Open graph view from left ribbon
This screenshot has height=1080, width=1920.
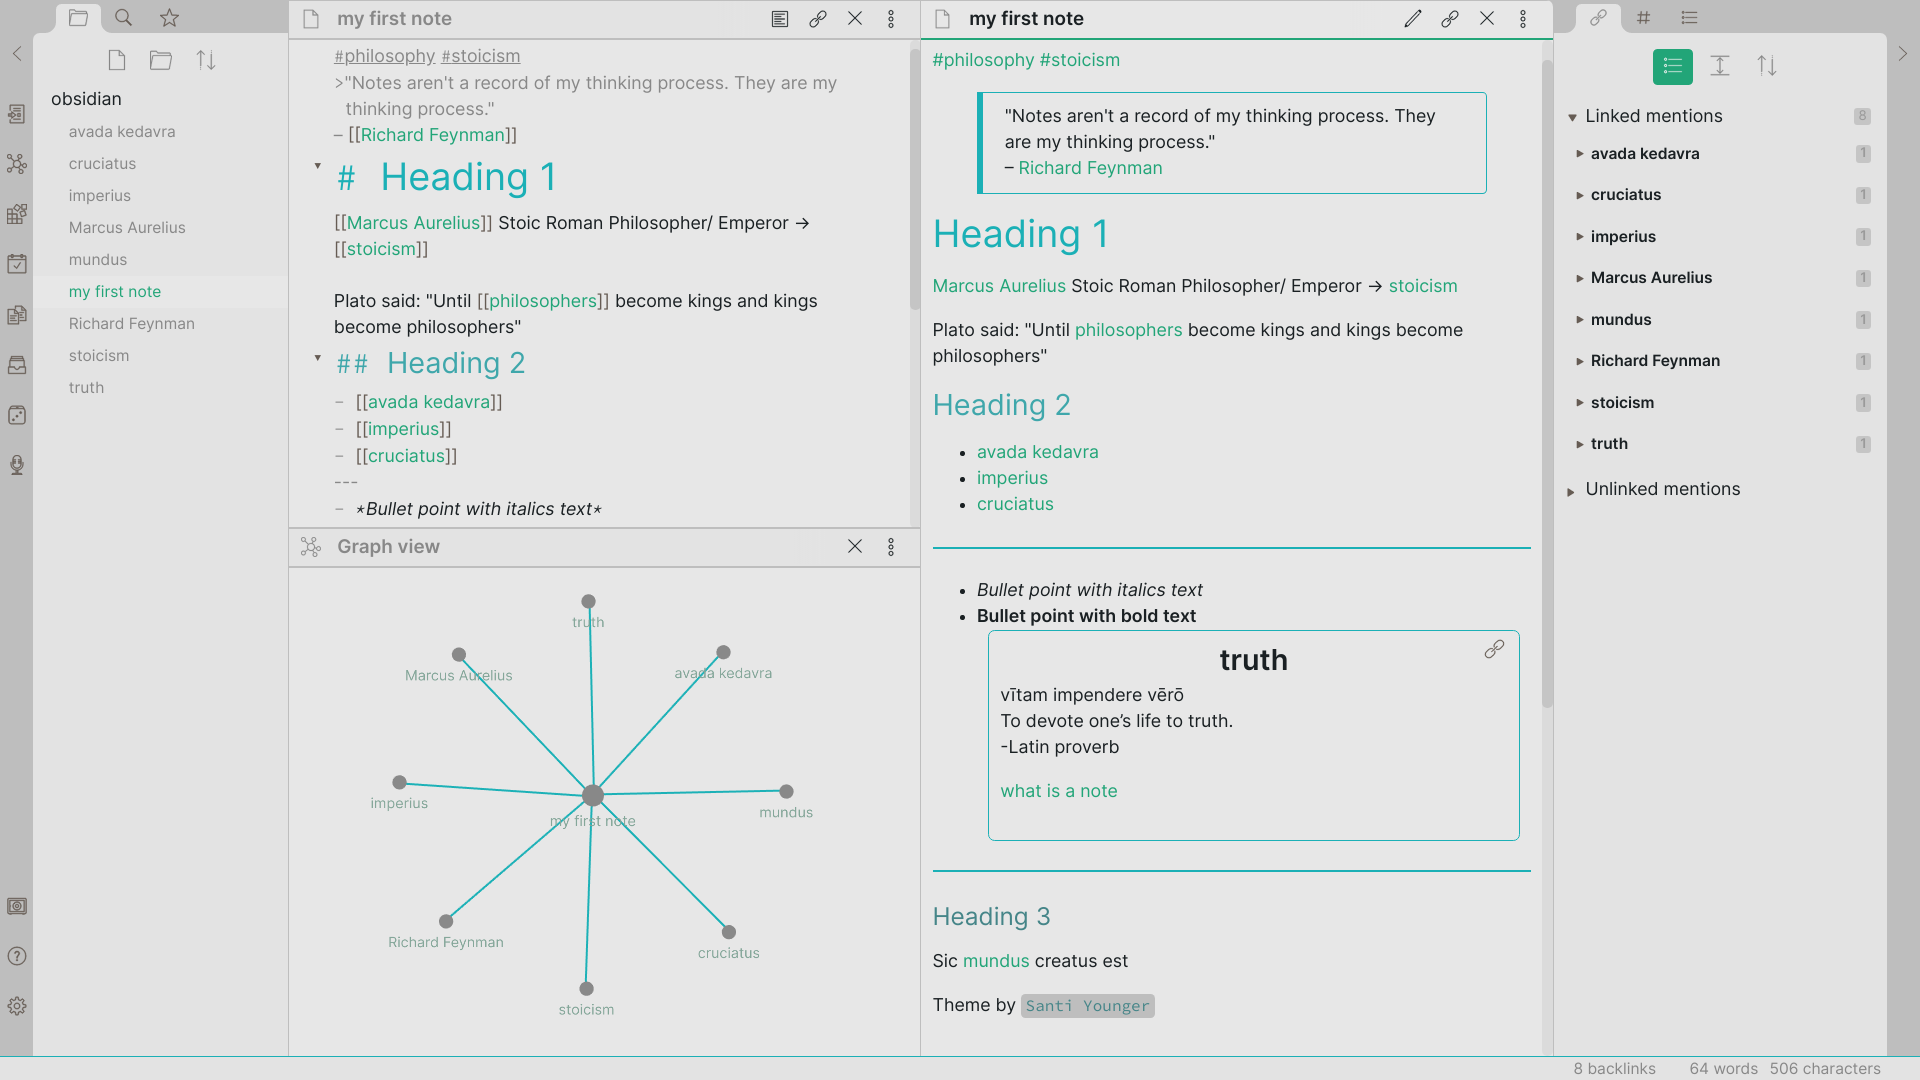16,164
